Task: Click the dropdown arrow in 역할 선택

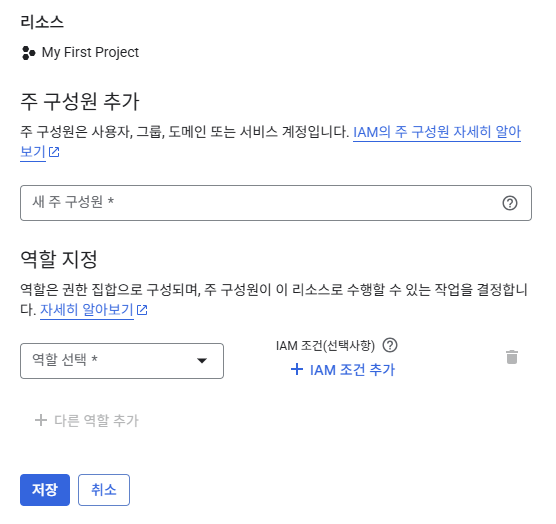Action: click(x=202, y=361)
